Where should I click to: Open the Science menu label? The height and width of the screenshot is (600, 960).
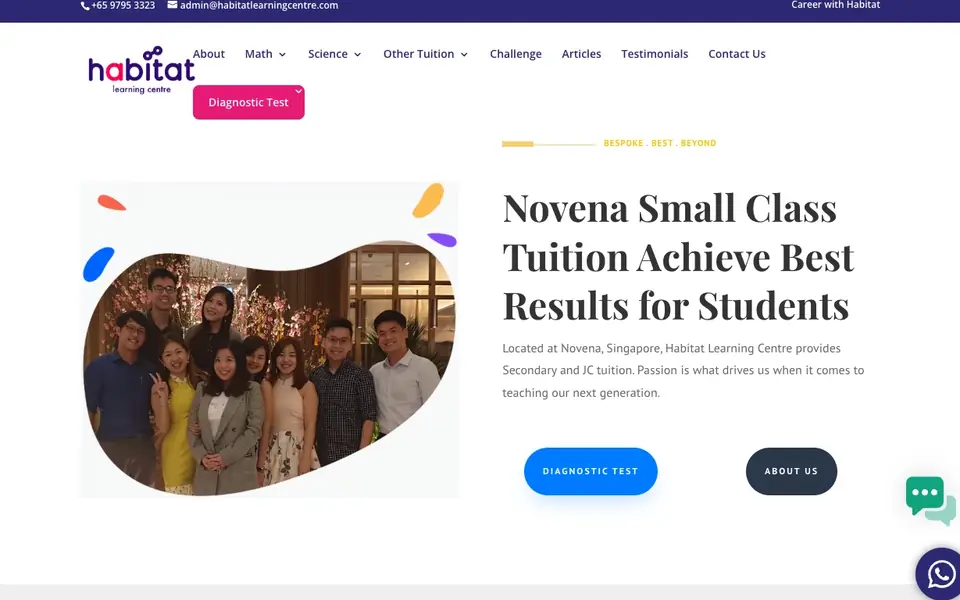(x=328, y=54)
